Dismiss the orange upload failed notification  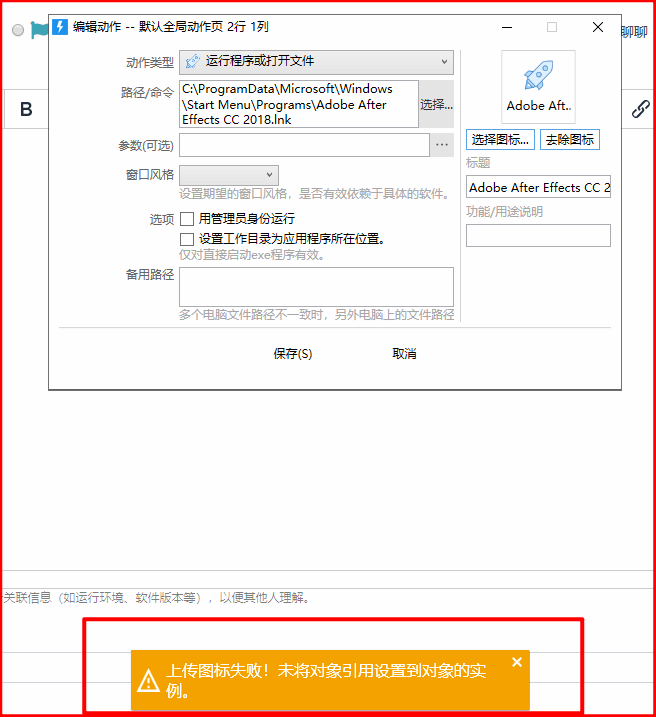coord(517,662)
